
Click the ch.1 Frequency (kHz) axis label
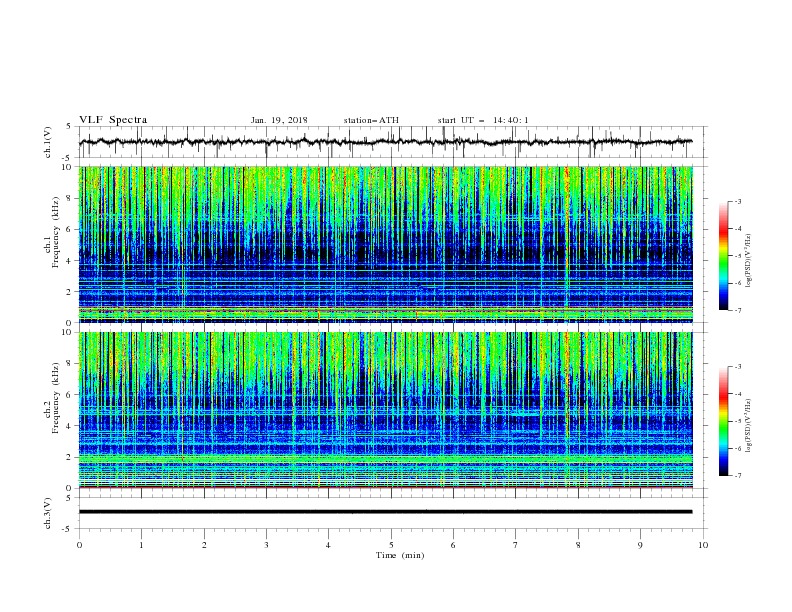coord(52,232)
